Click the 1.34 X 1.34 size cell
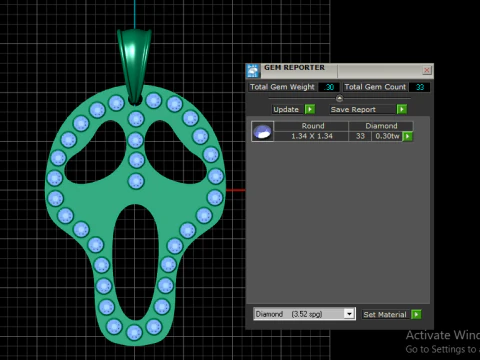 point(312,136)
